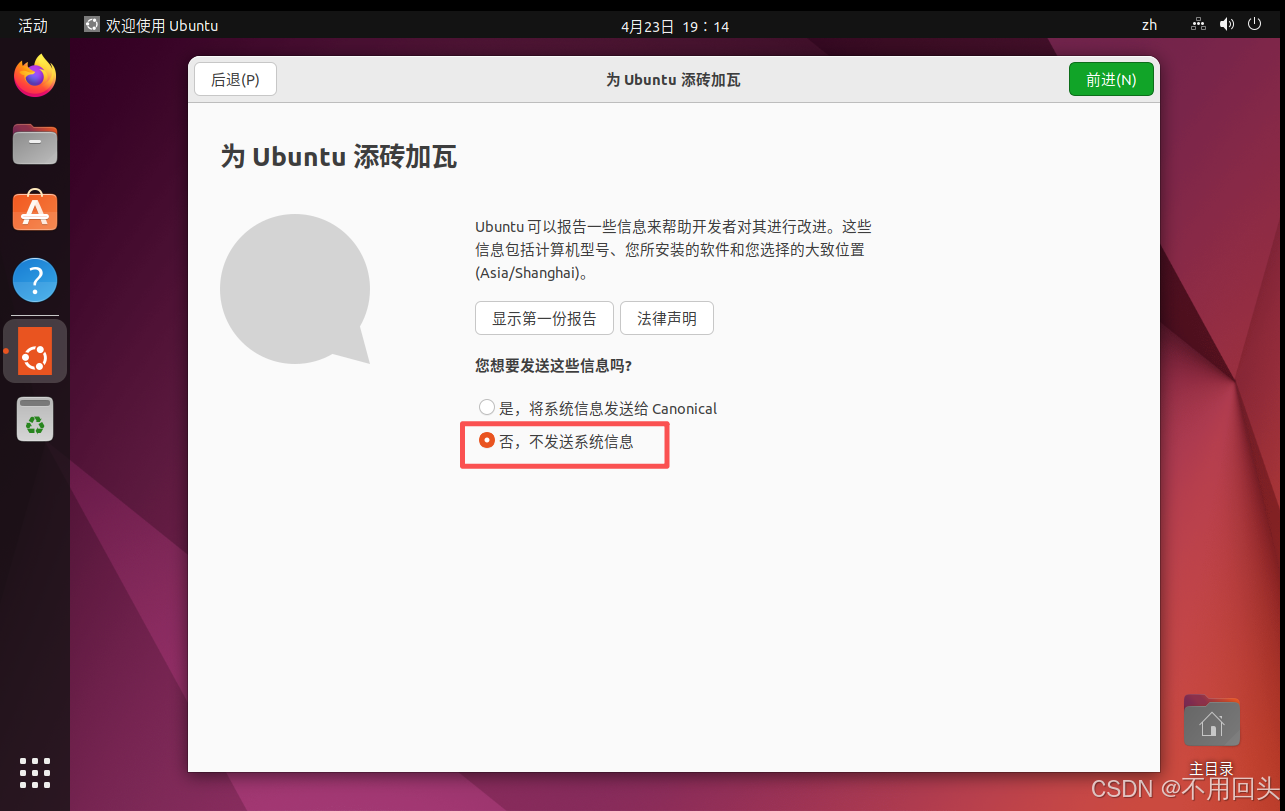
Task: Open the 主目录 desktop folder
Action: point(1211,735)
